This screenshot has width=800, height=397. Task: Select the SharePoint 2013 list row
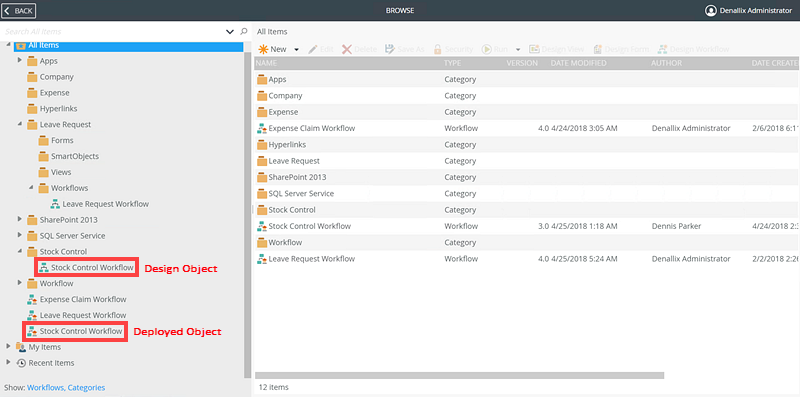[x=527, y=177]
